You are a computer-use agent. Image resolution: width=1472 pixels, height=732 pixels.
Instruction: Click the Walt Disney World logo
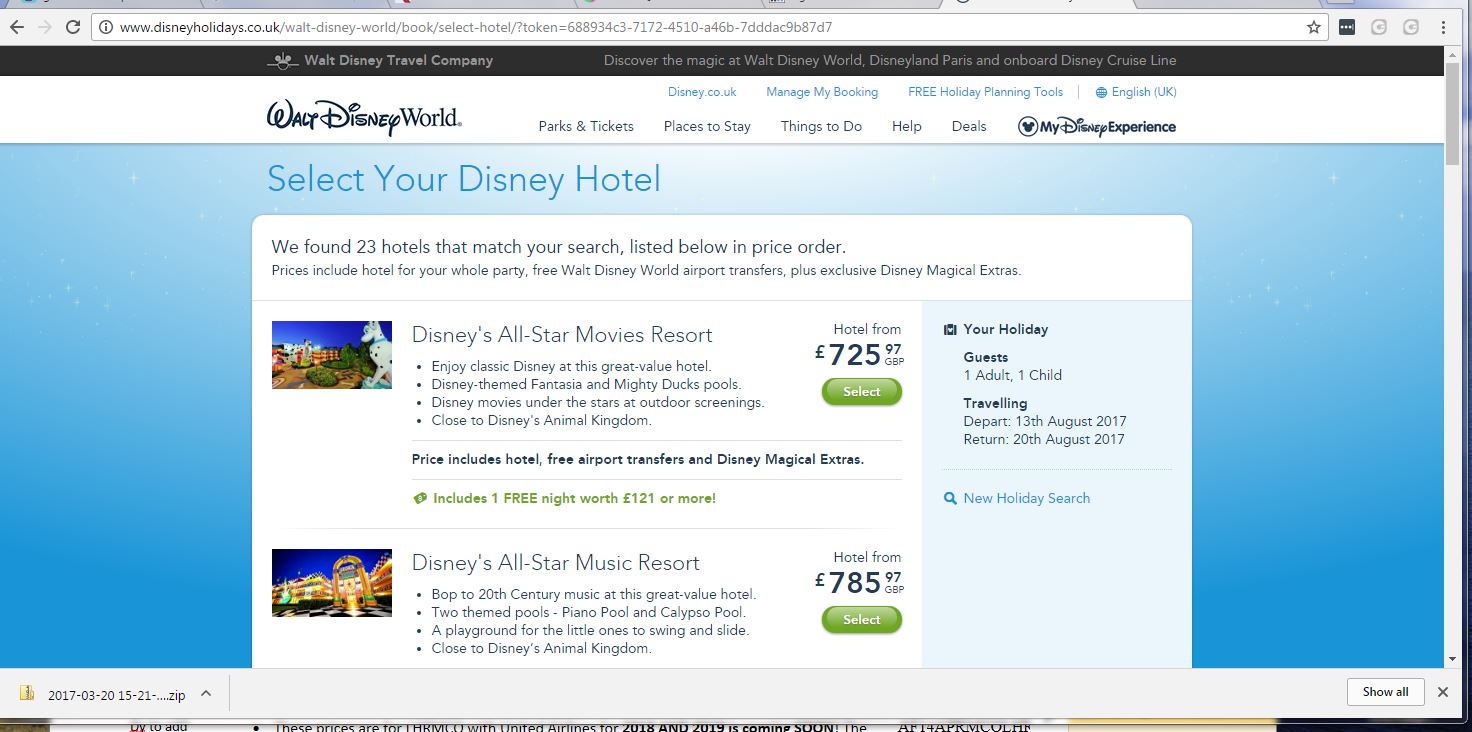364,116
